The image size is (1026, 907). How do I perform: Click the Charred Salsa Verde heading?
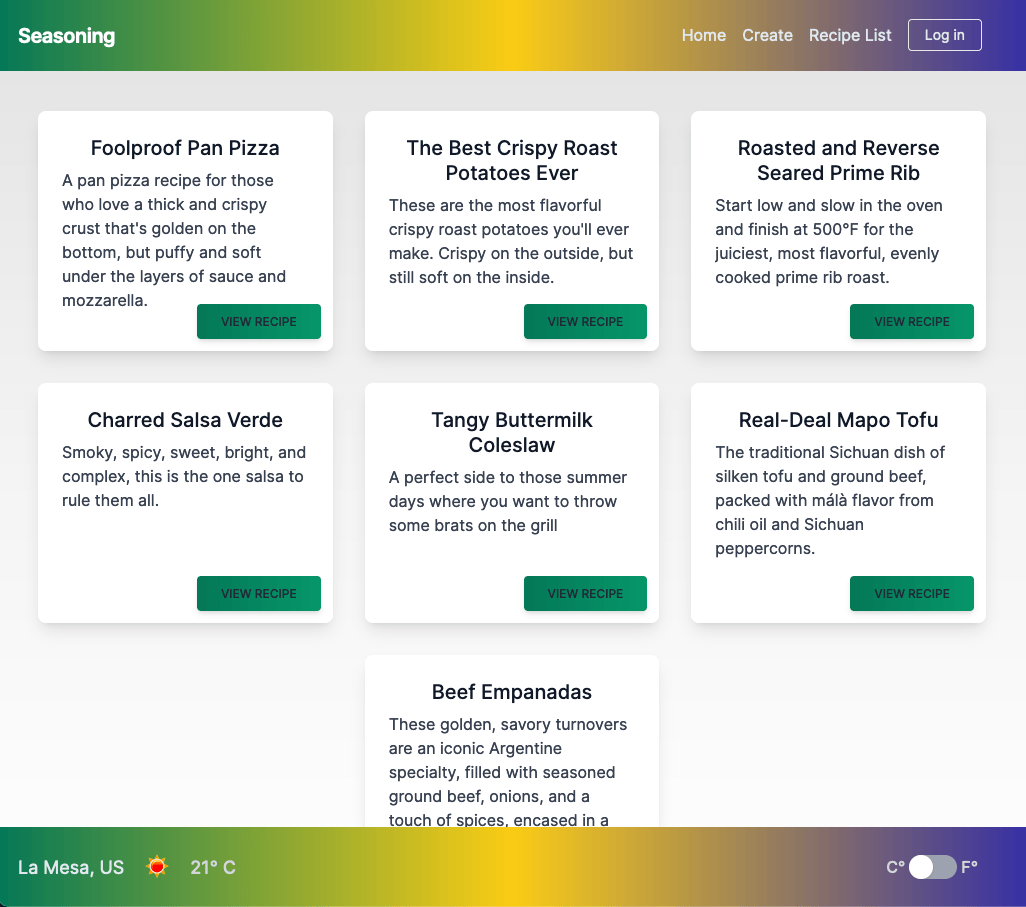click(185, 420)
